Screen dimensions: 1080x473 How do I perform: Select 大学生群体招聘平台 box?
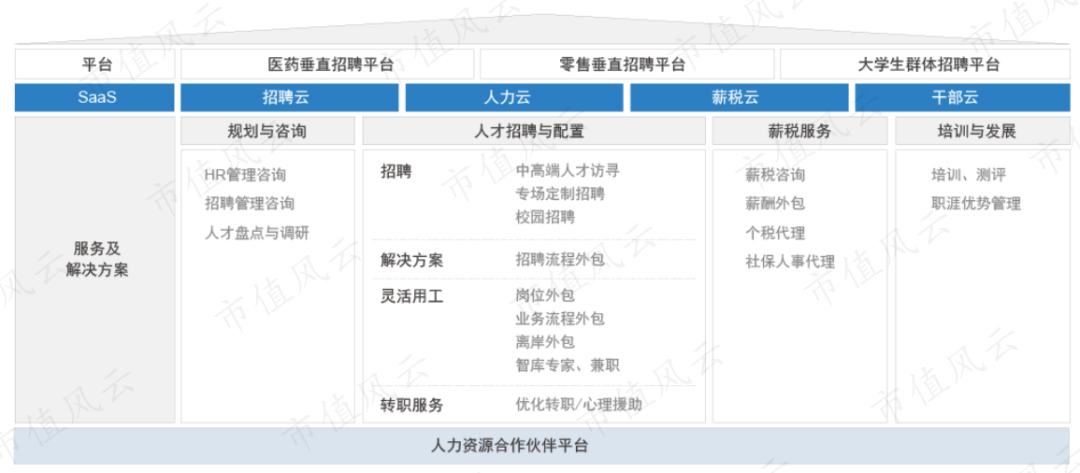[x=925, y=64]
